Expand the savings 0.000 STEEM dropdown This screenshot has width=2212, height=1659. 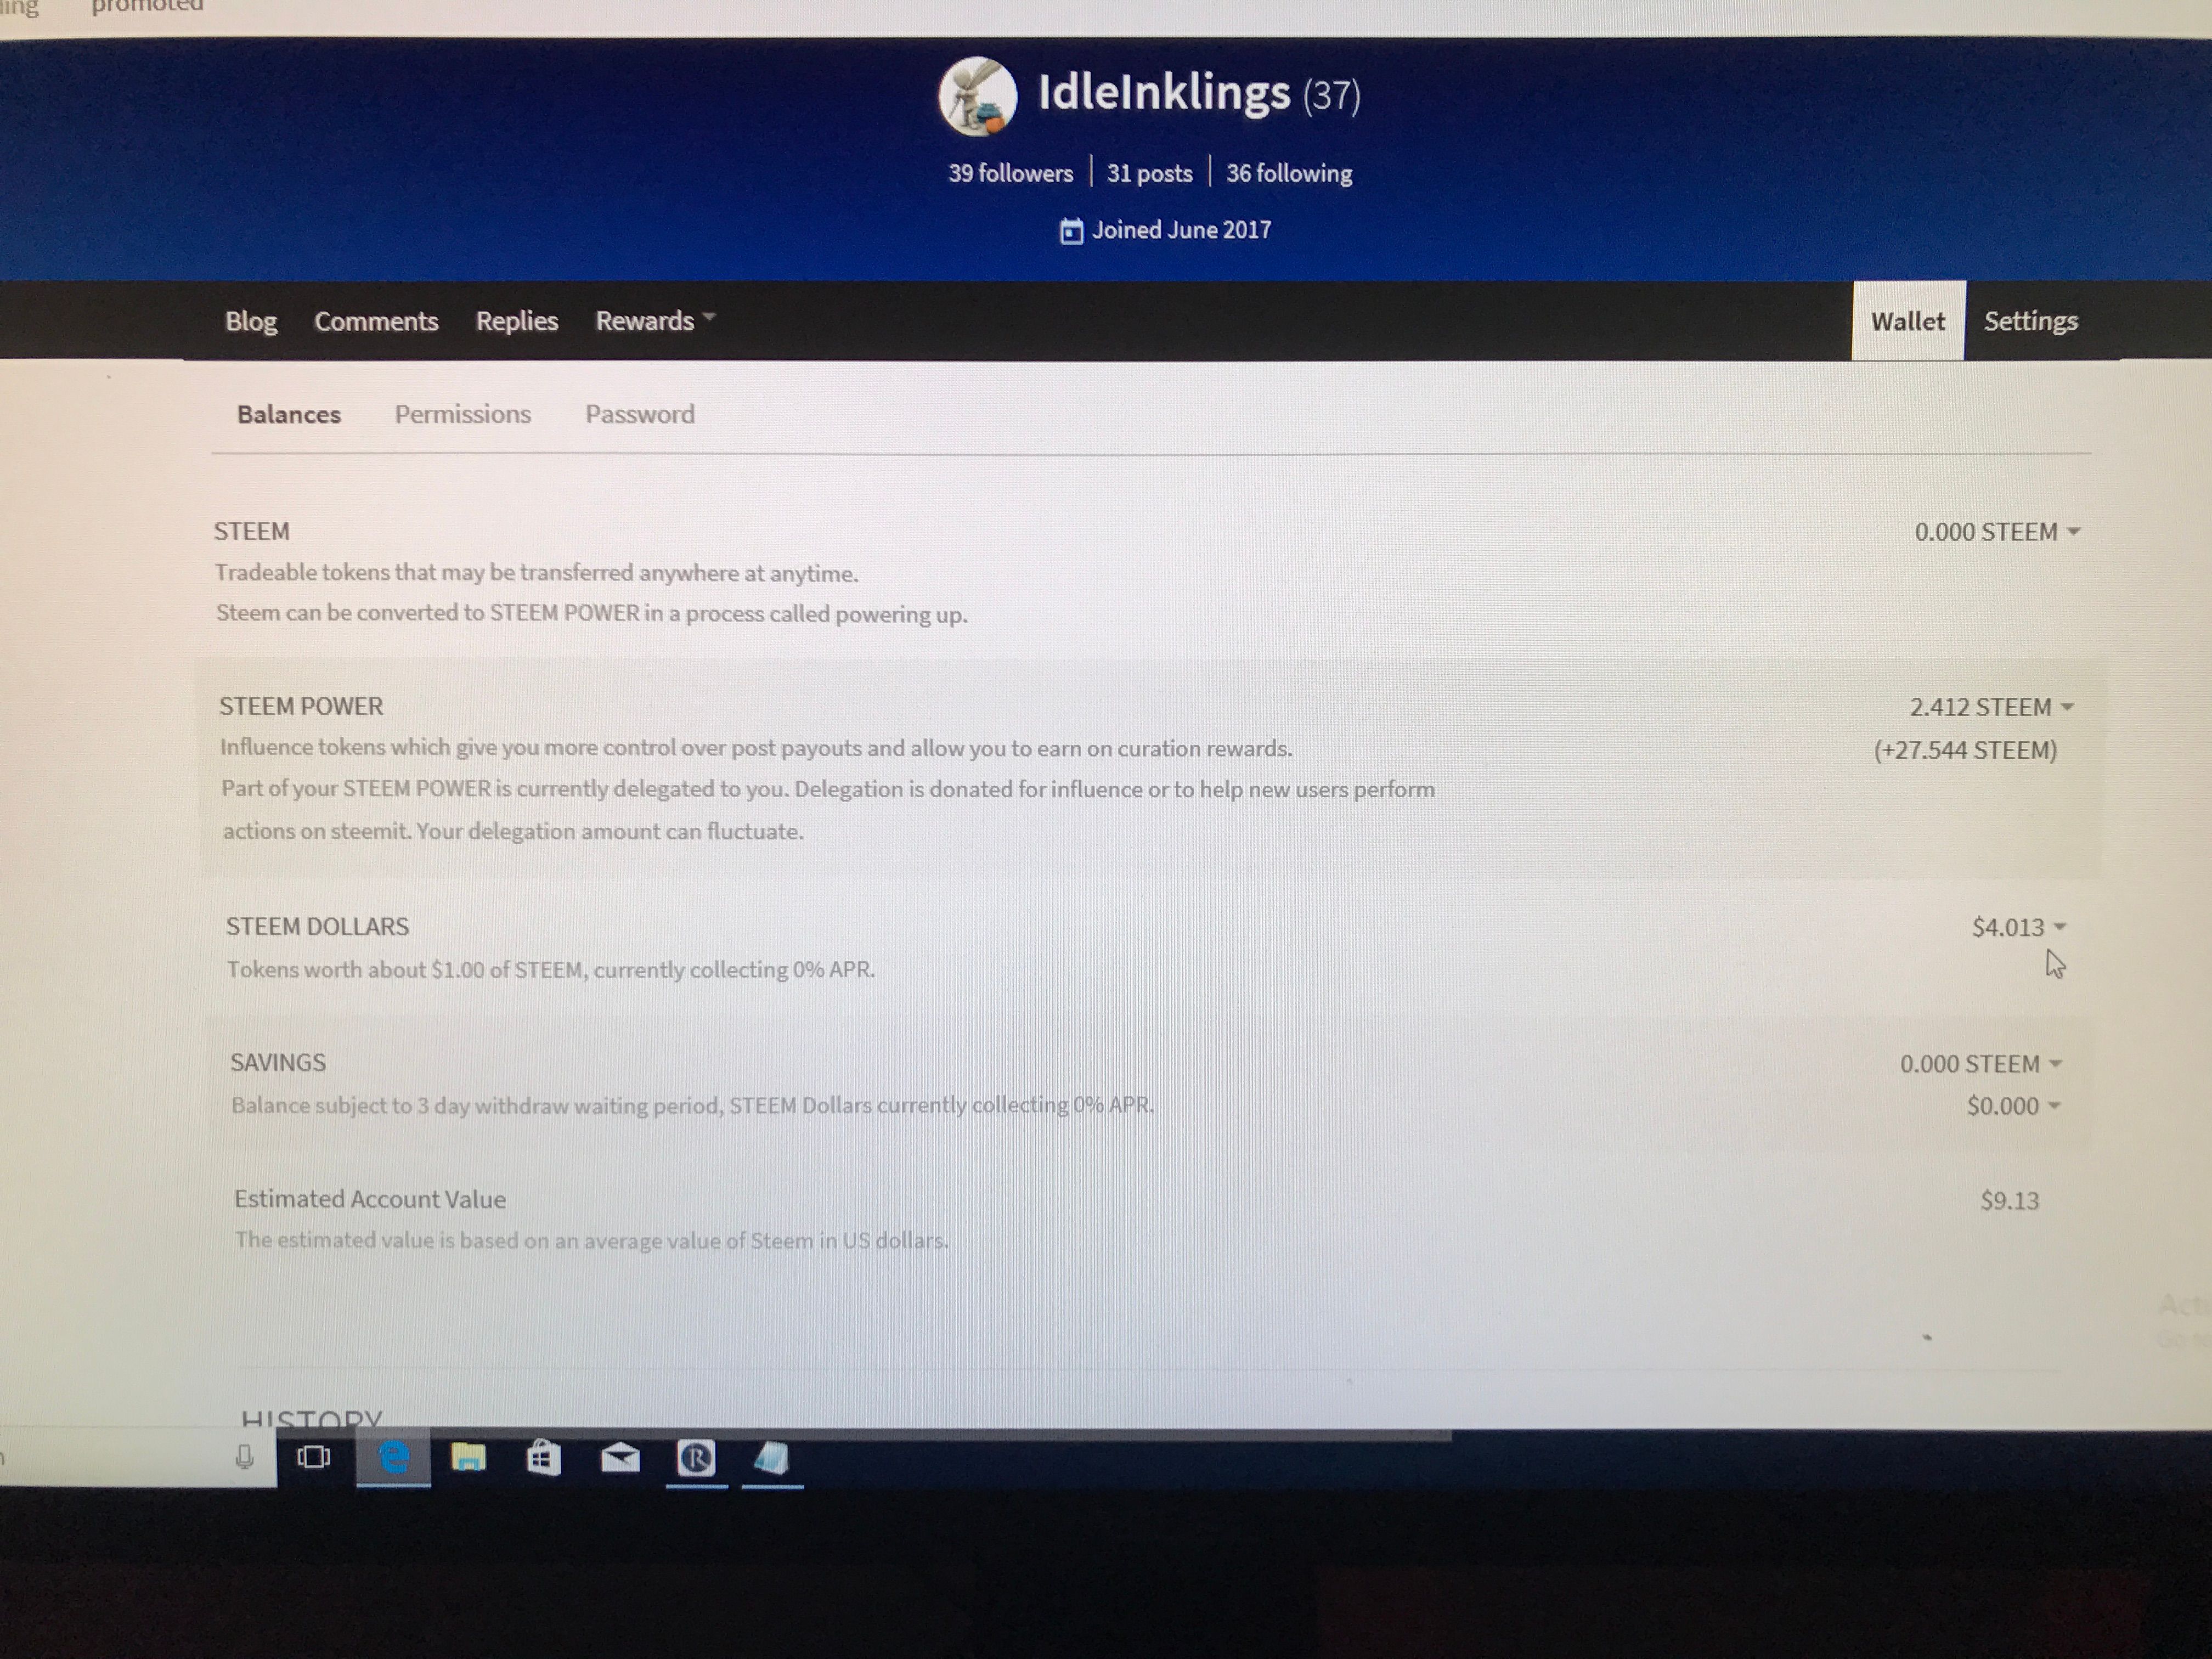pos(1981,1064)
